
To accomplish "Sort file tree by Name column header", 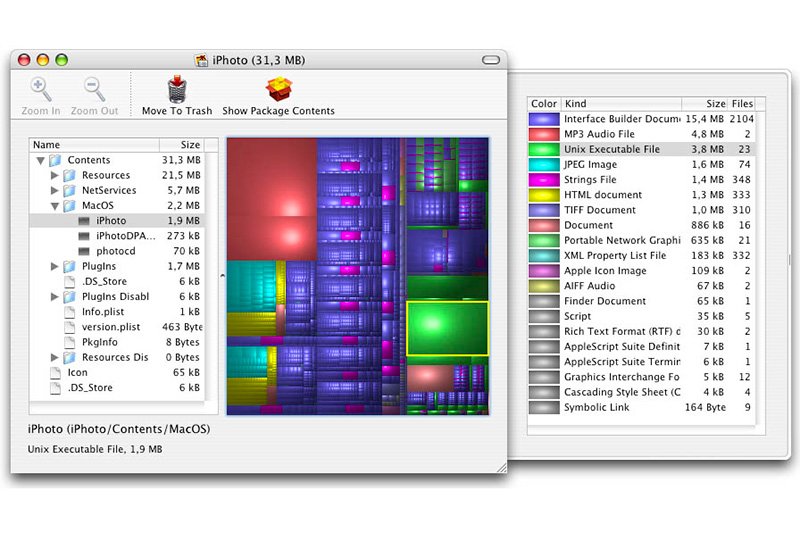I will pyautogui.click(x=90, y=145).
